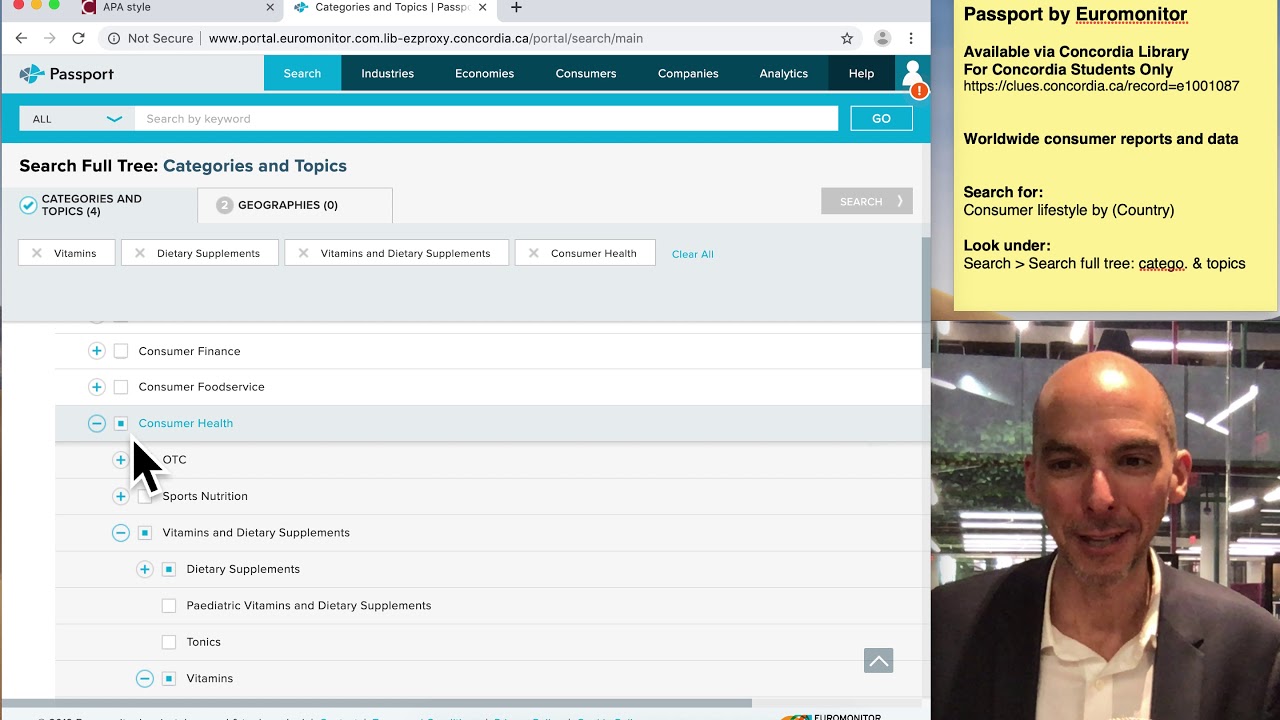Open the ALL search scope dropdown
This screenshot has width=1280, height=720.
77,118
